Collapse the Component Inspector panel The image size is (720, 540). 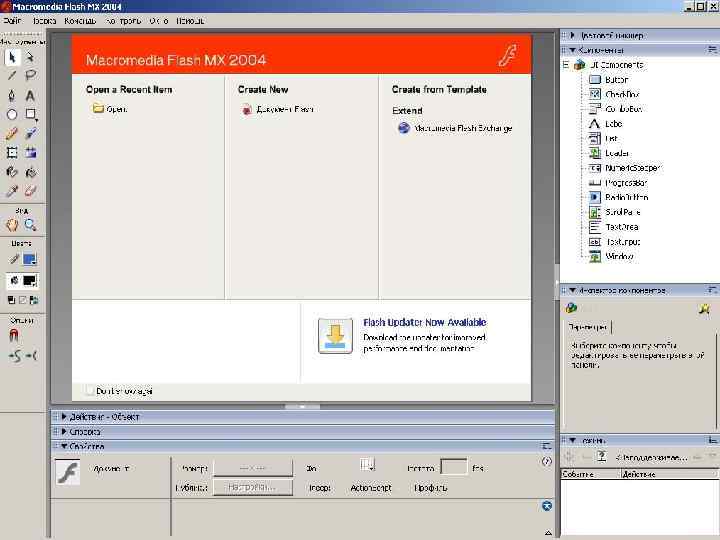coord(573,290)
